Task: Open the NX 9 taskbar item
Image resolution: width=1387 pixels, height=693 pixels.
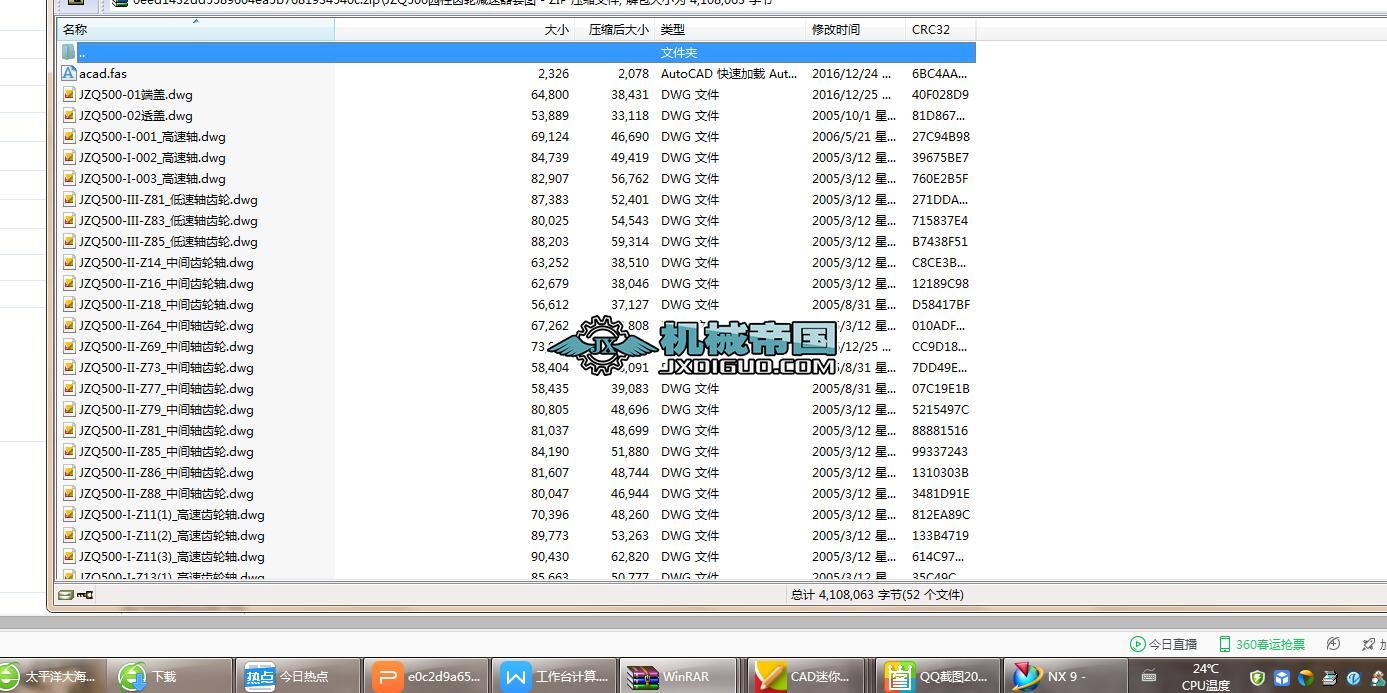Action: 1064,676
